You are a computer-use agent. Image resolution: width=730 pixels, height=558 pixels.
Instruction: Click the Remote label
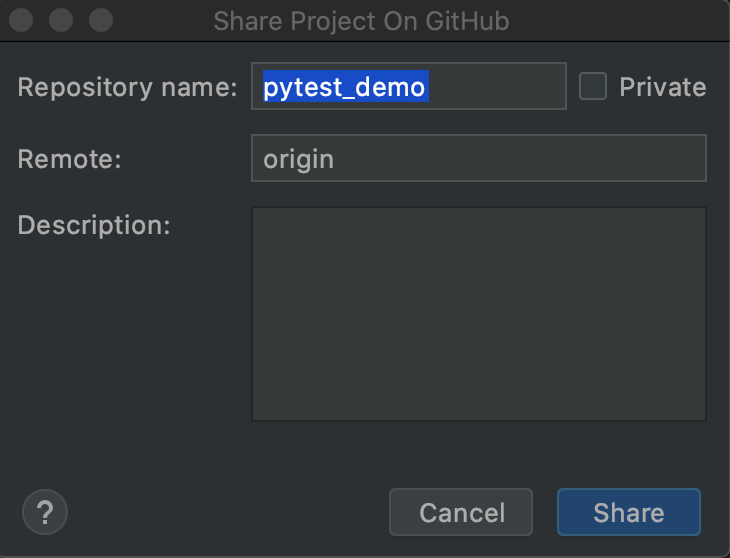tap(69, 159)
